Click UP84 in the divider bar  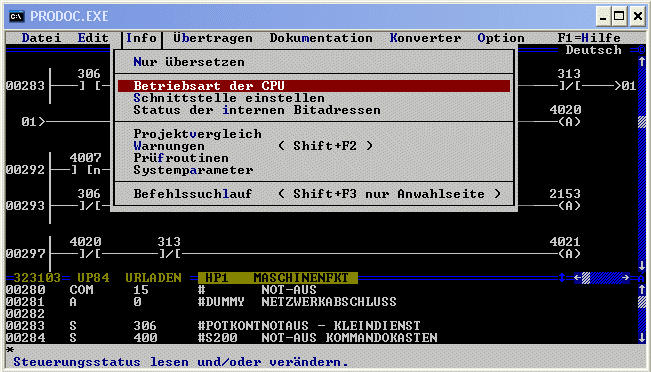[x=93, y=278]
